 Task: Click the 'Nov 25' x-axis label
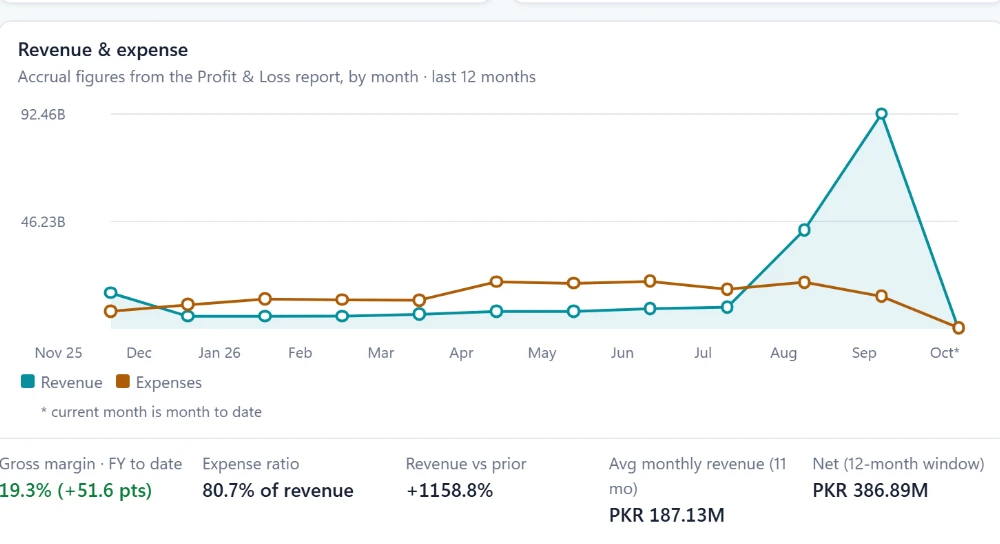[x=58, y=353]
